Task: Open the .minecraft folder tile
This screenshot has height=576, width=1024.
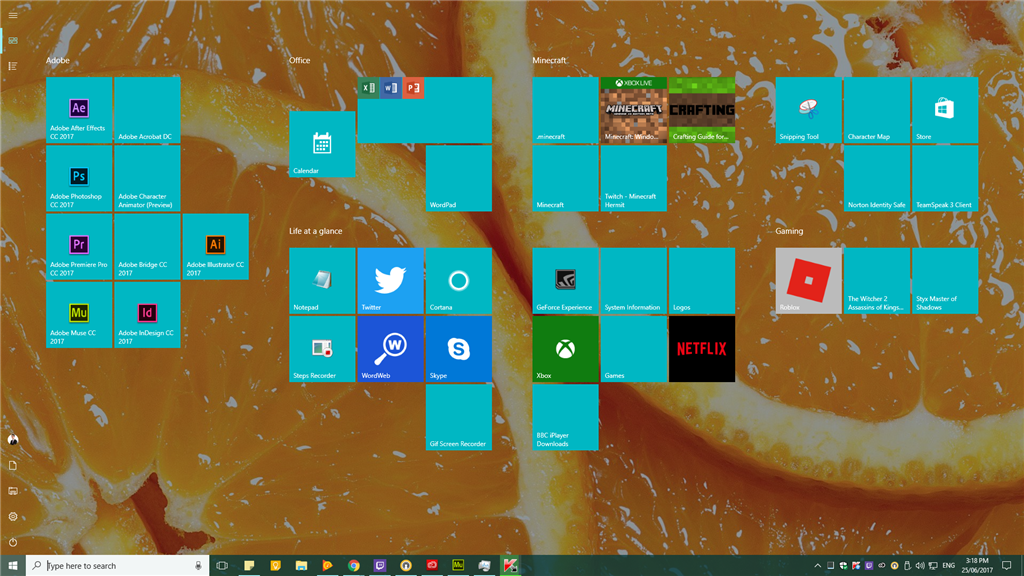Action: tap(566, 110)
